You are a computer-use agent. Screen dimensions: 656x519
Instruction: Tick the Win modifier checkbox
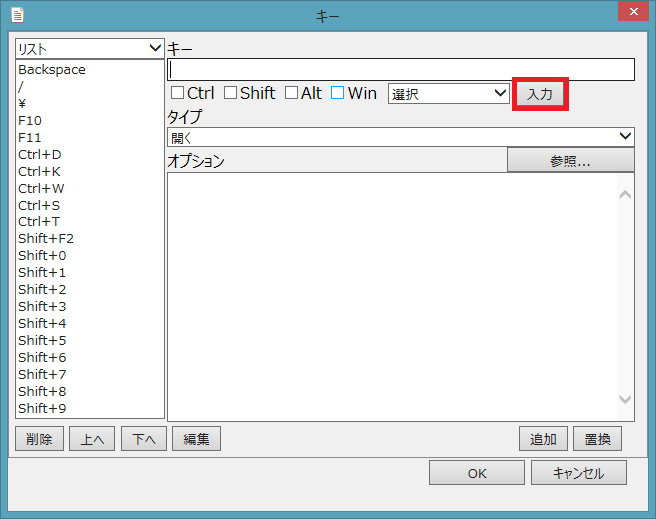(x=338, y=93)
